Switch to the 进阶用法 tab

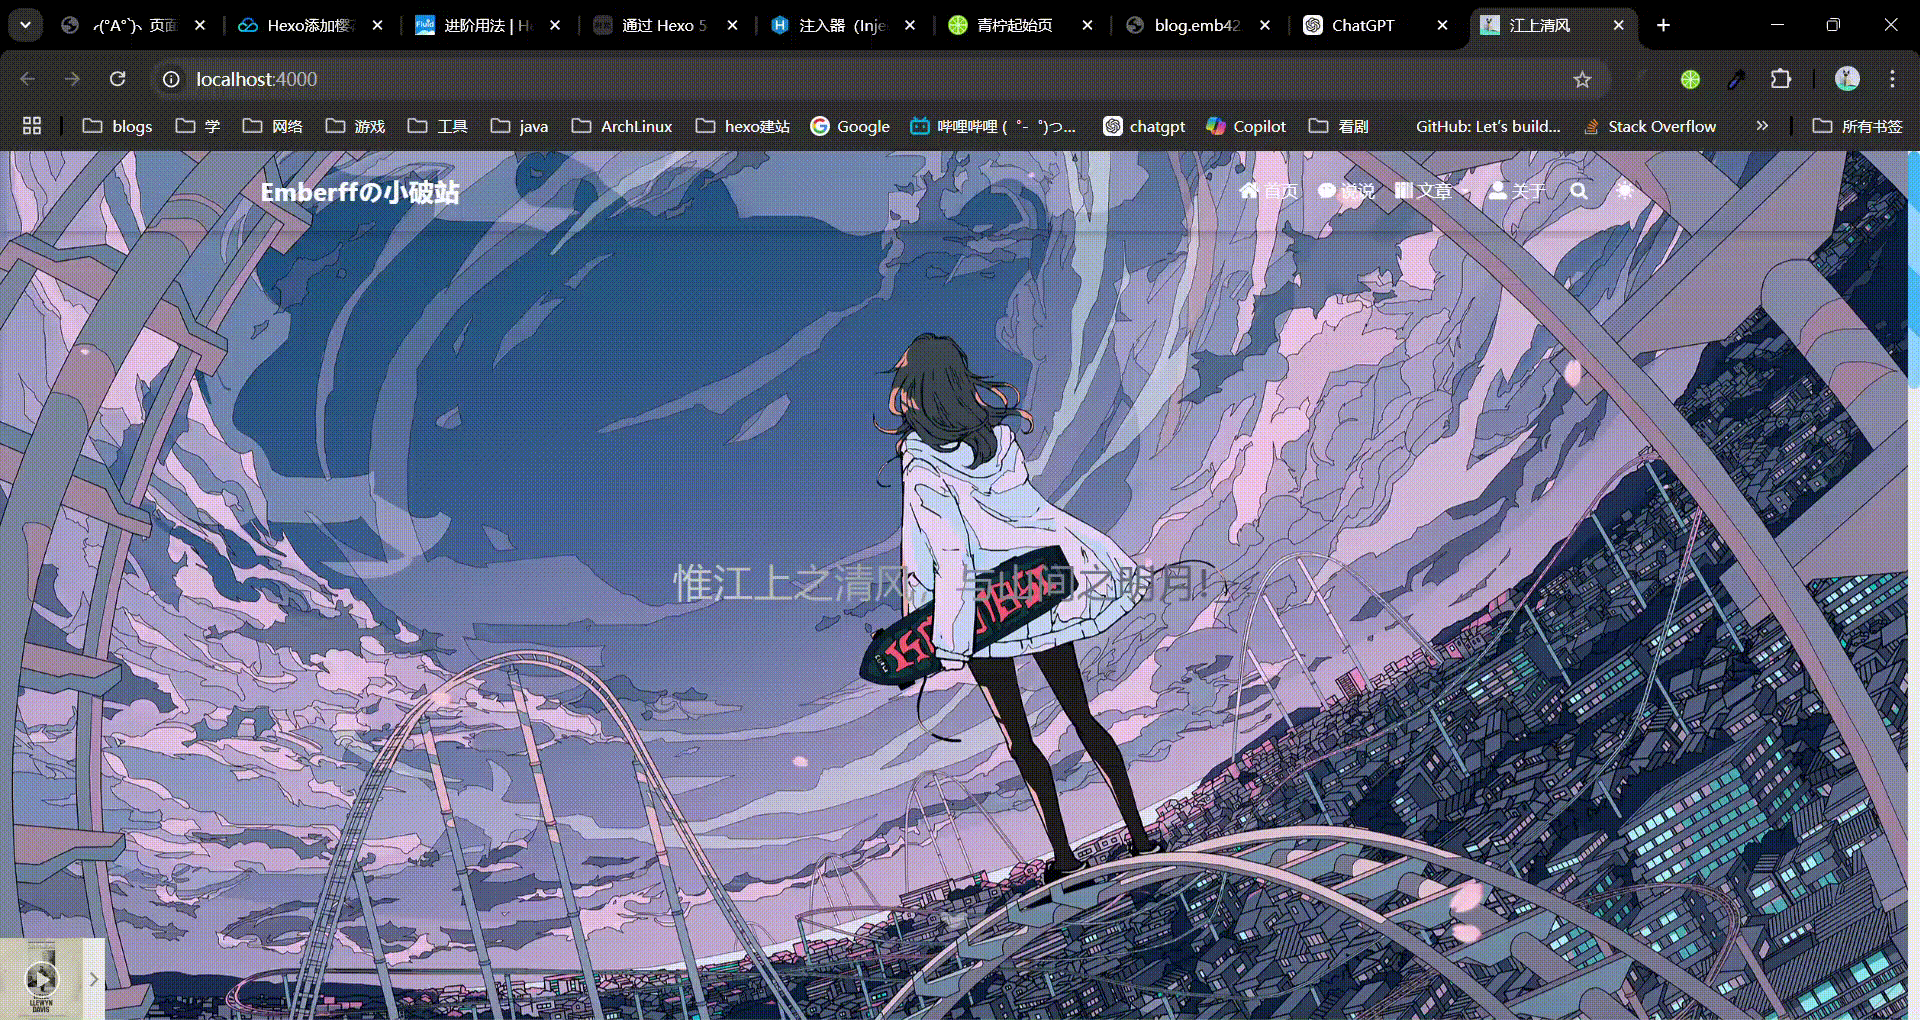(x=488, y=25)
